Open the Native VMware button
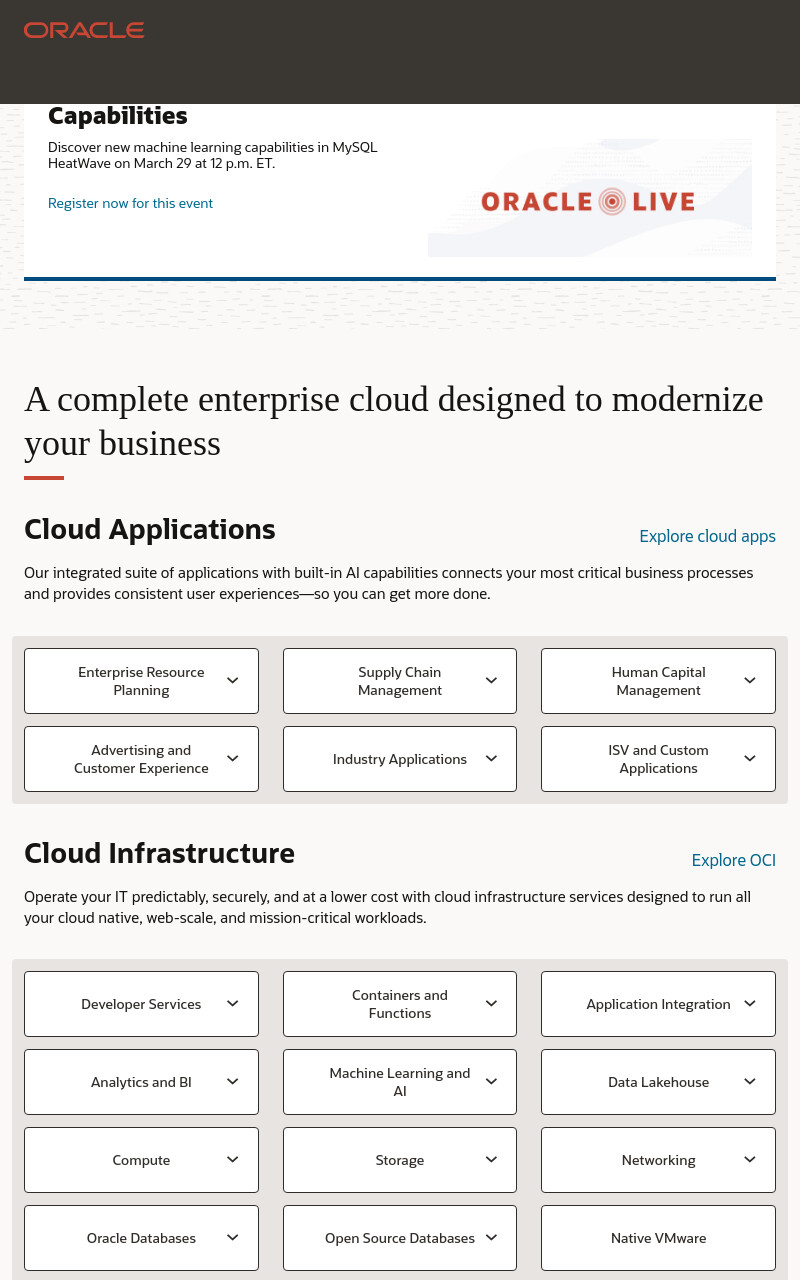The height and width of the screenshot is (1280, 800). [x=658, y=1238]
